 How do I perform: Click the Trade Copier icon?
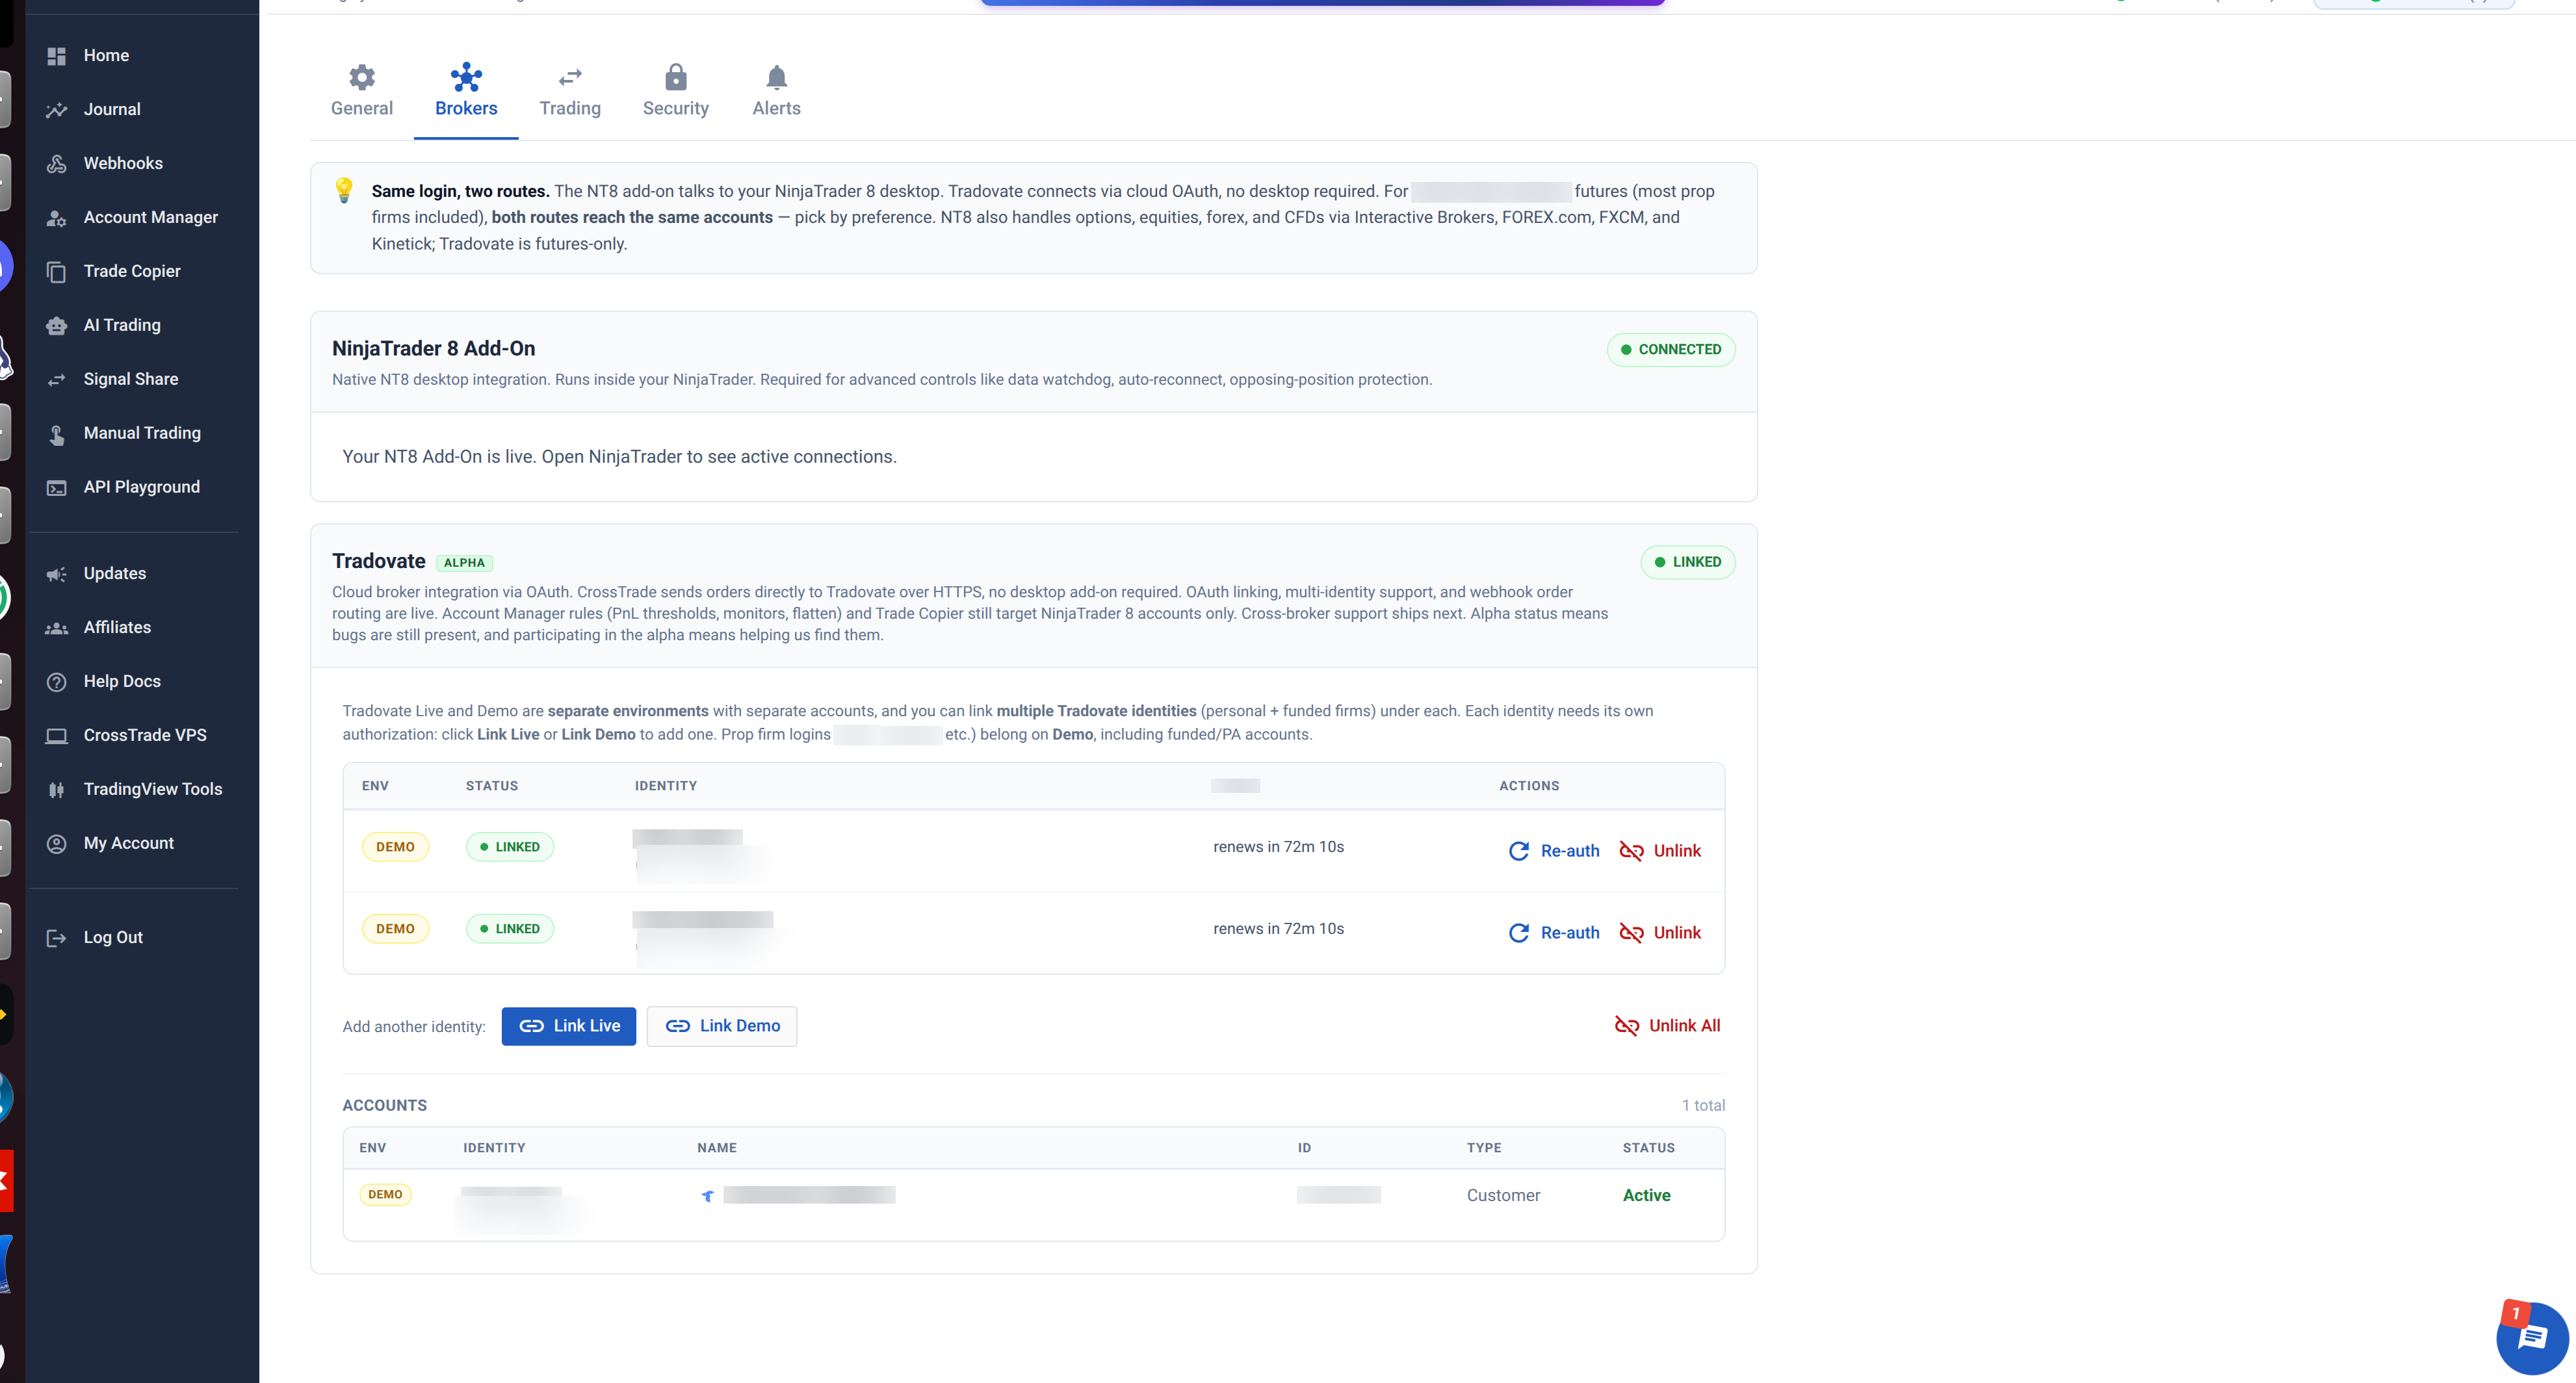[x=57, y=272]
